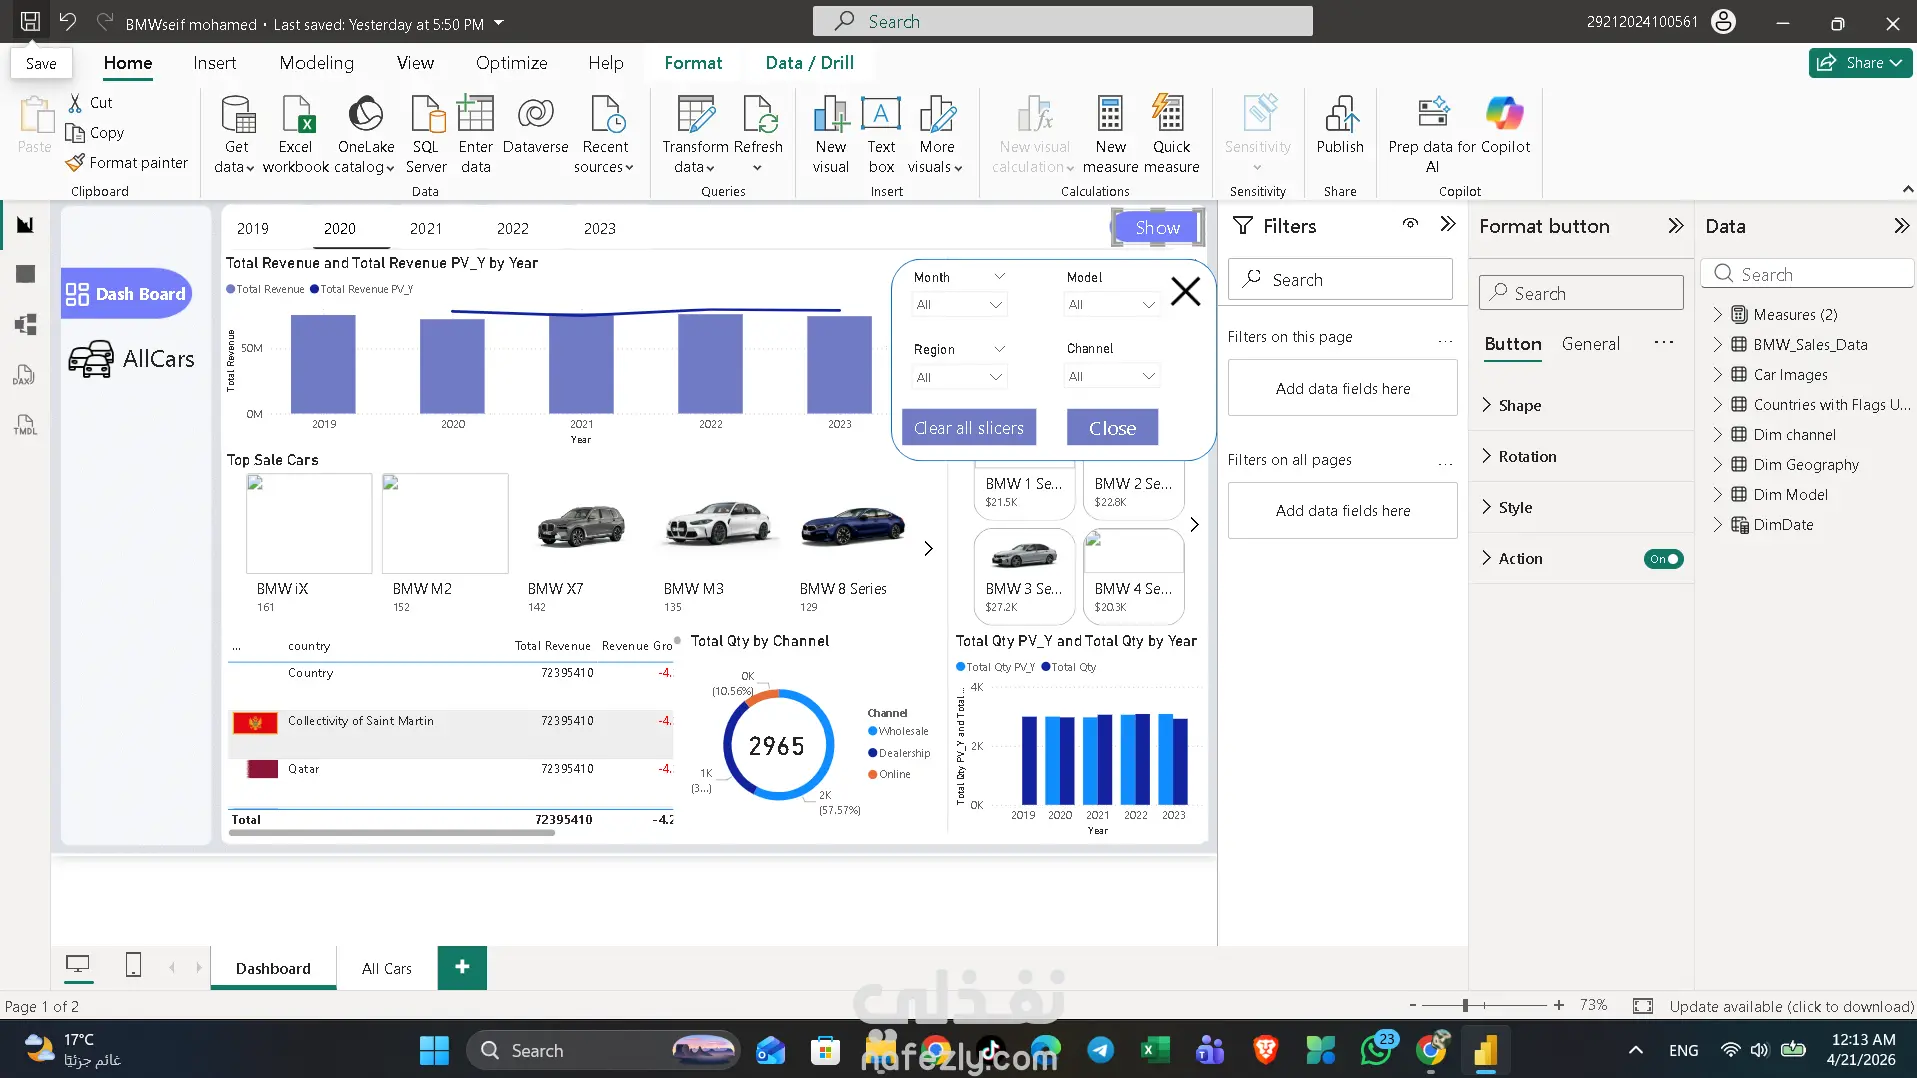1917x1078 pixels.
Task: Open Excel workbook import
Action: coord(296,134)
